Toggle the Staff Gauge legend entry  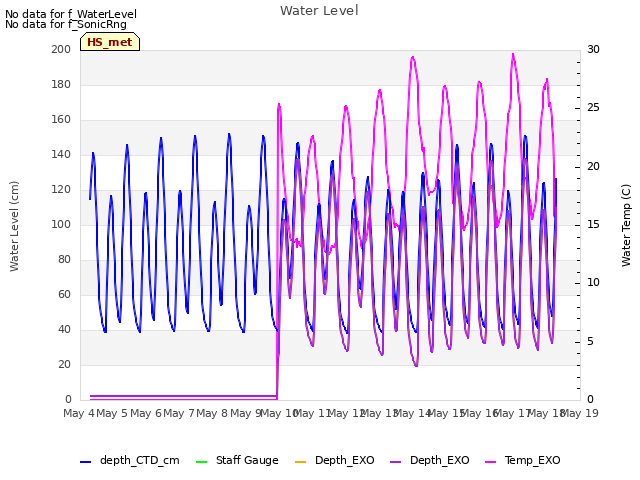pos(237,460)
